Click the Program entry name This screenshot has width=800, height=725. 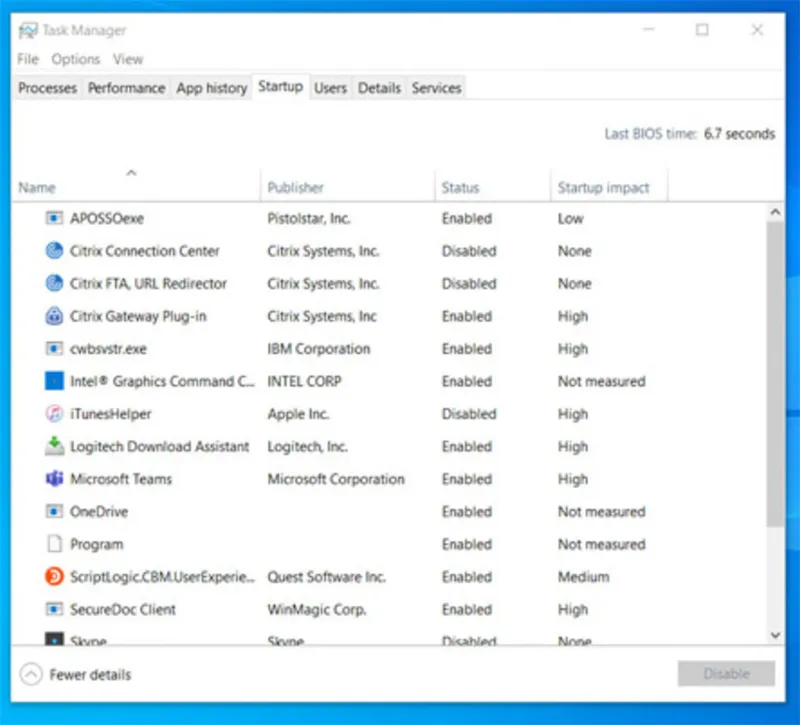click(97, 544)
